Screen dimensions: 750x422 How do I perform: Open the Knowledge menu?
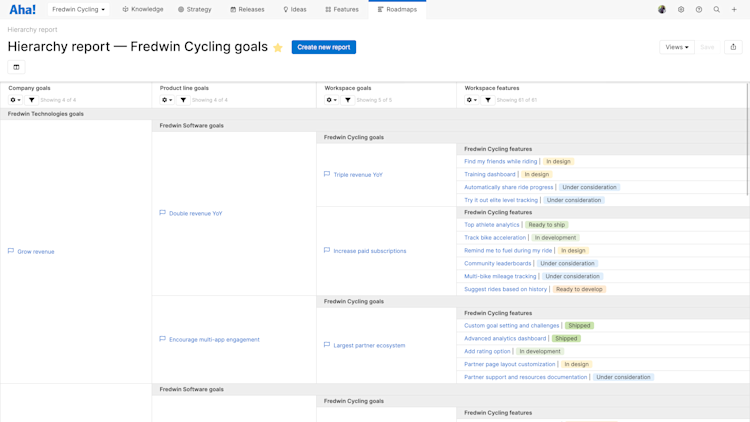143,10
